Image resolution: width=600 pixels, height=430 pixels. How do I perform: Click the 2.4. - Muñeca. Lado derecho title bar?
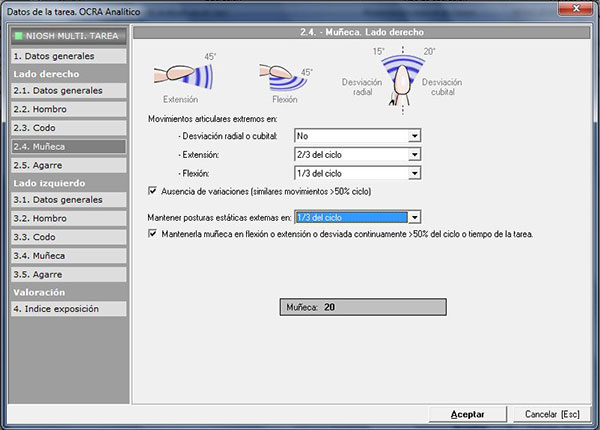[x=362, y=32]
